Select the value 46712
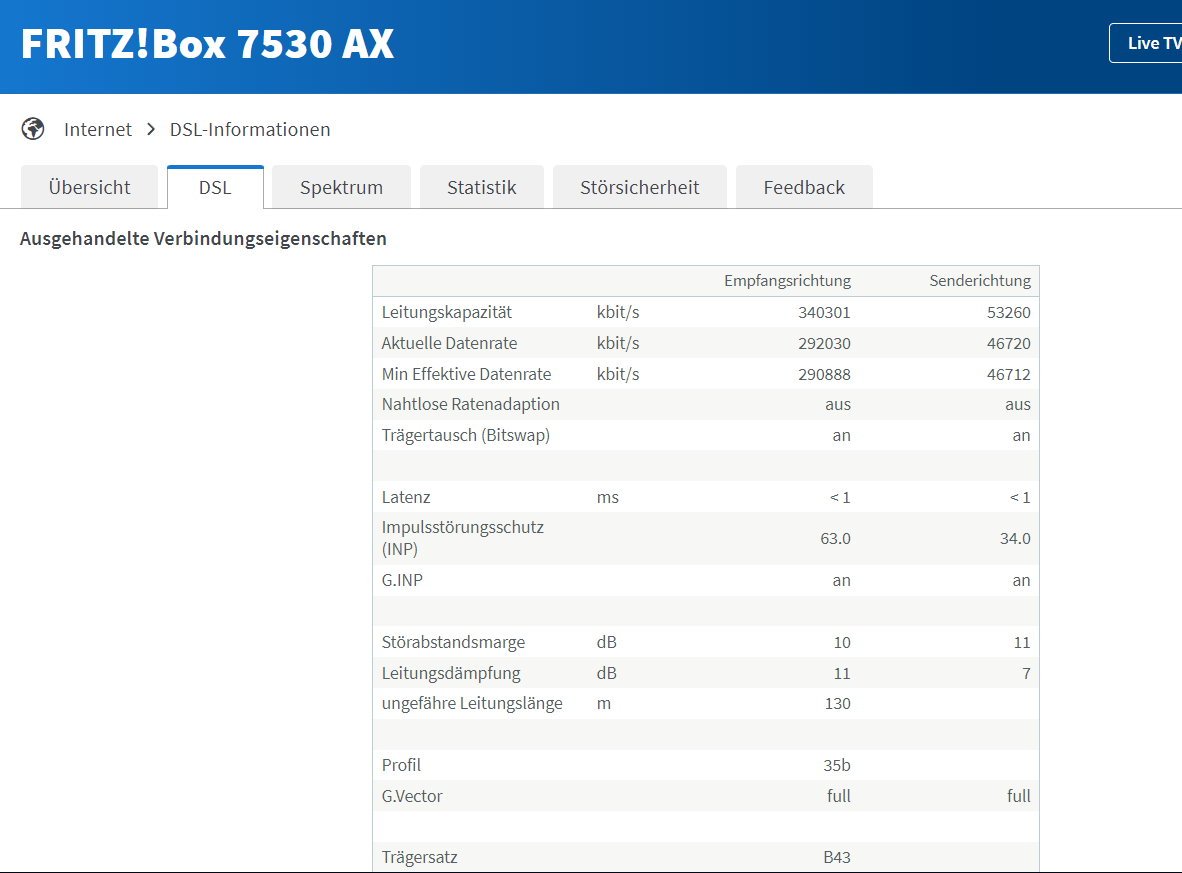The width and height of the screenshot is (1182, 873). pyautogui.click(x=1009, y=374)
